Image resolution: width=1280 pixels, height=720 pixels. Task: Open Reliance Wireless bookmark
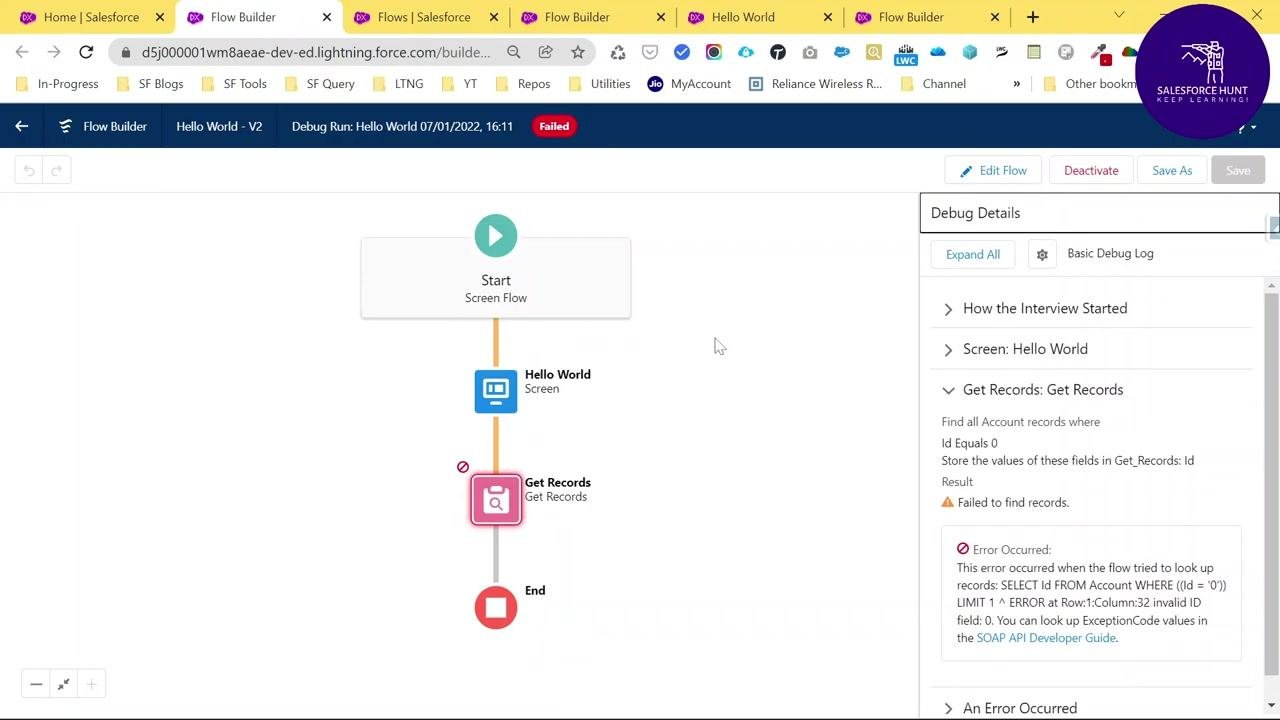point(815,84)
